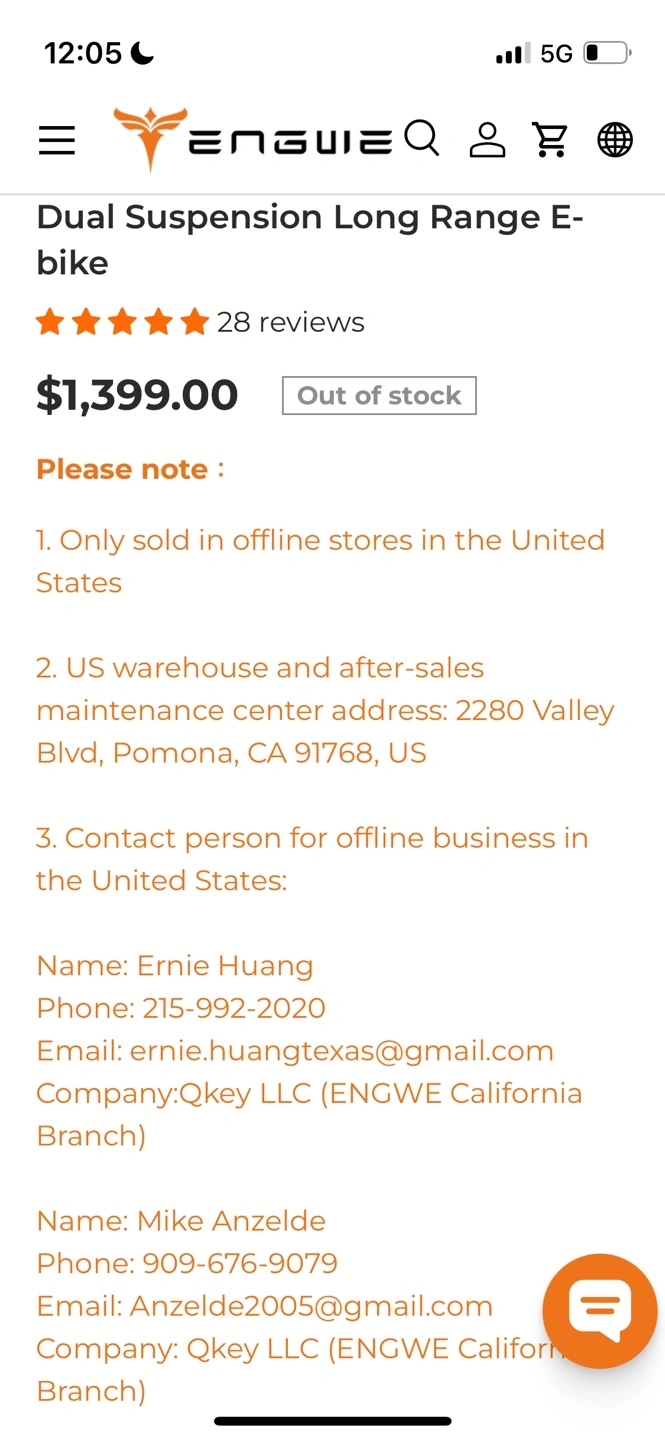Open the orange live chat bubble

coord(600,1310)
